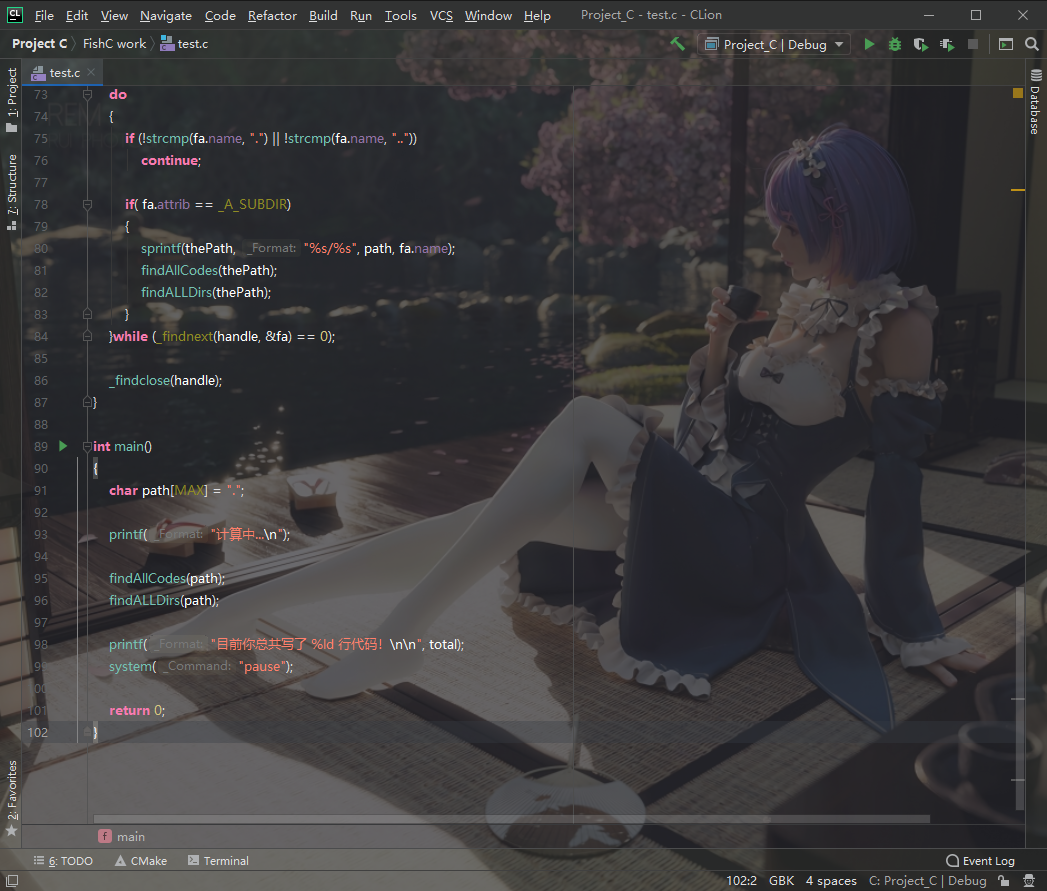Click the '_findclose(handle);' code line
This screenshot has width=1047, height=891.
(166, 381)
